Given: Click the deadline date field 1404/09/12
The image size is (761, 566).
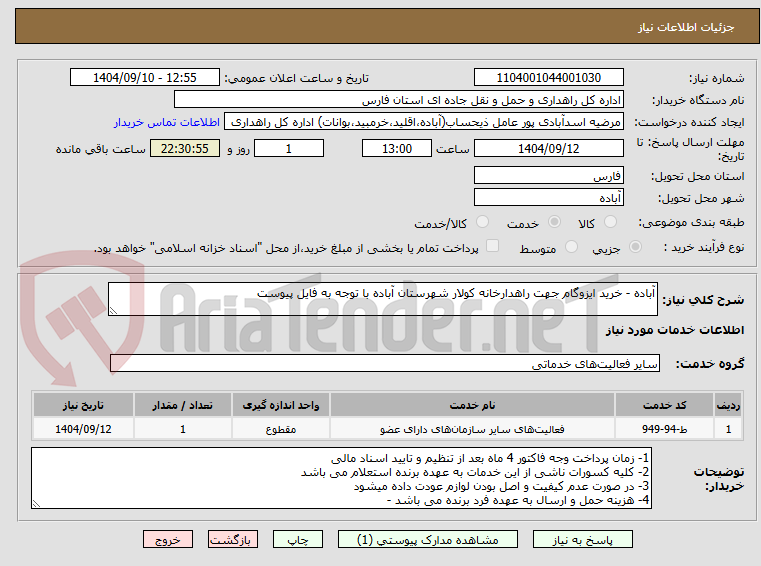Looking at the screenshot, I should 548,149.
